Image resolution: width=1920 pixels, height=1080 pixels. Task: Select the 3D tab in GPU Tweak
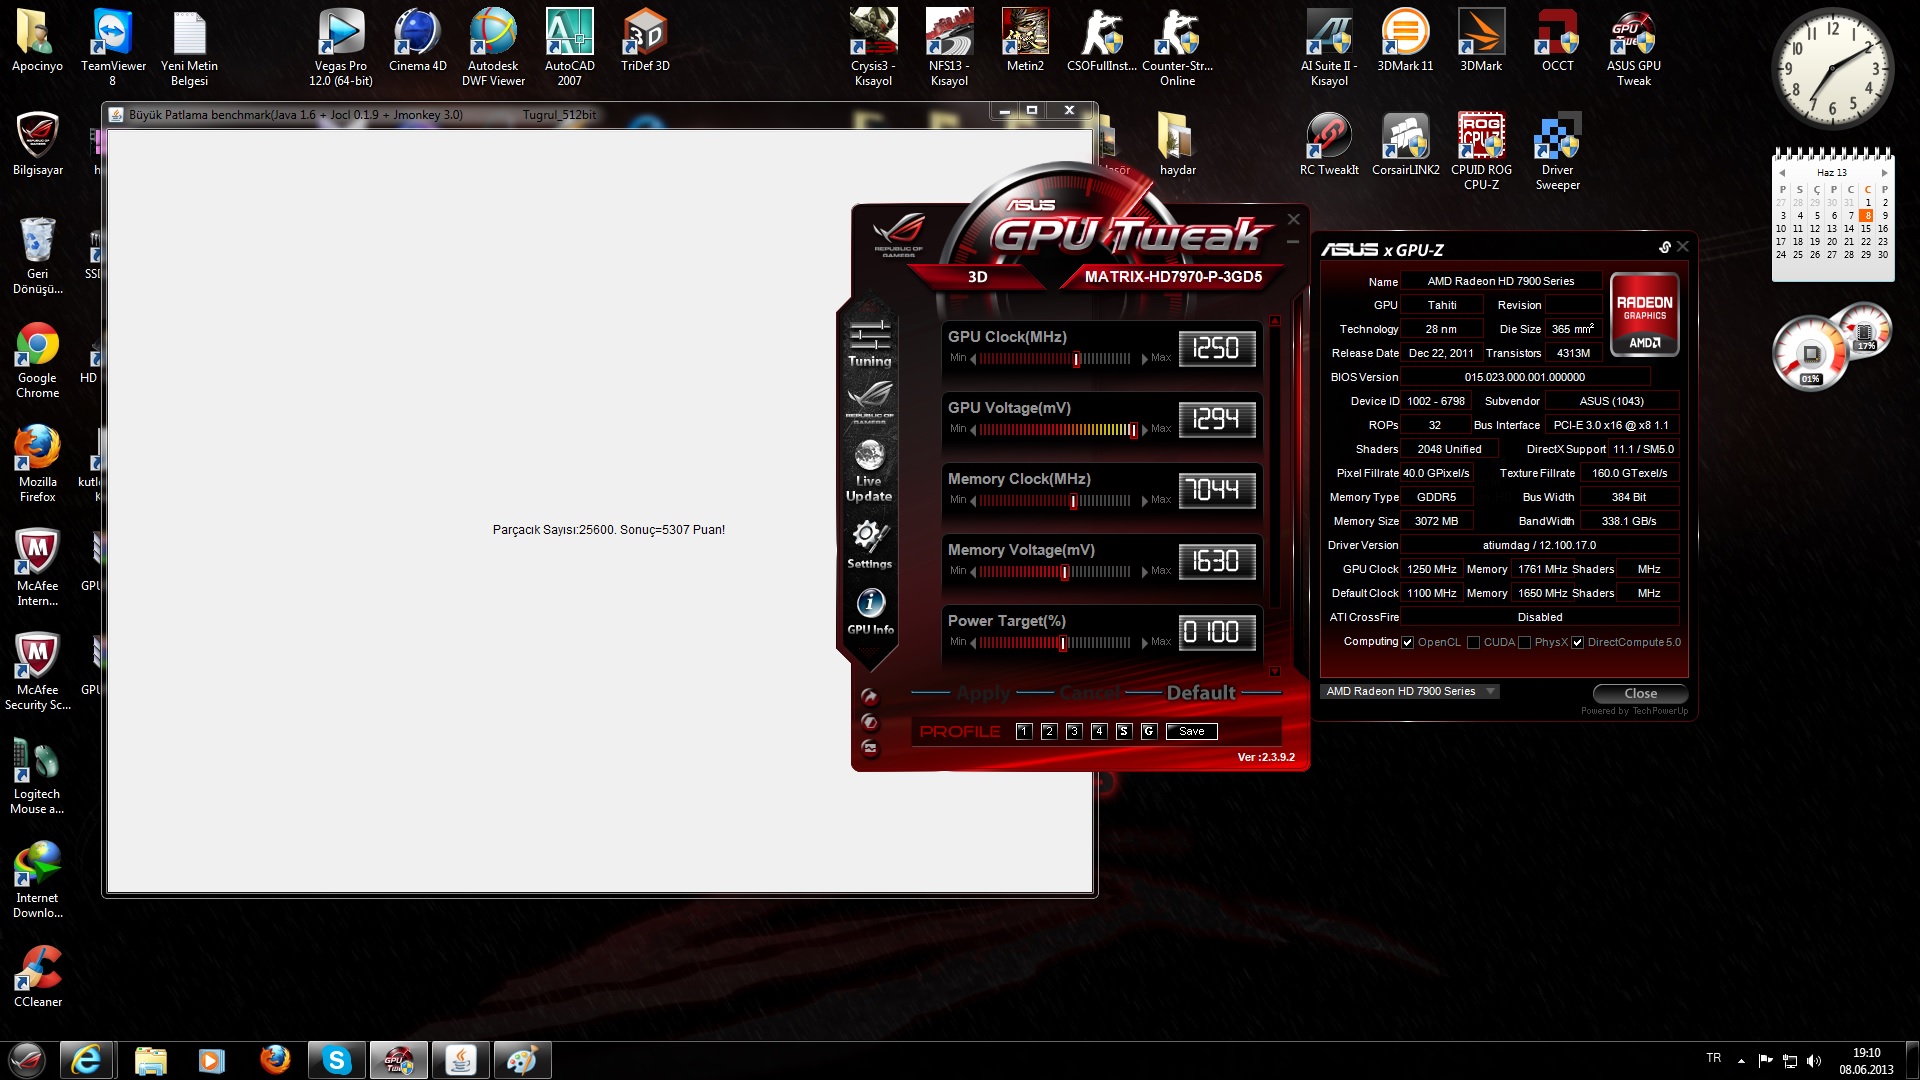[977, 277]
